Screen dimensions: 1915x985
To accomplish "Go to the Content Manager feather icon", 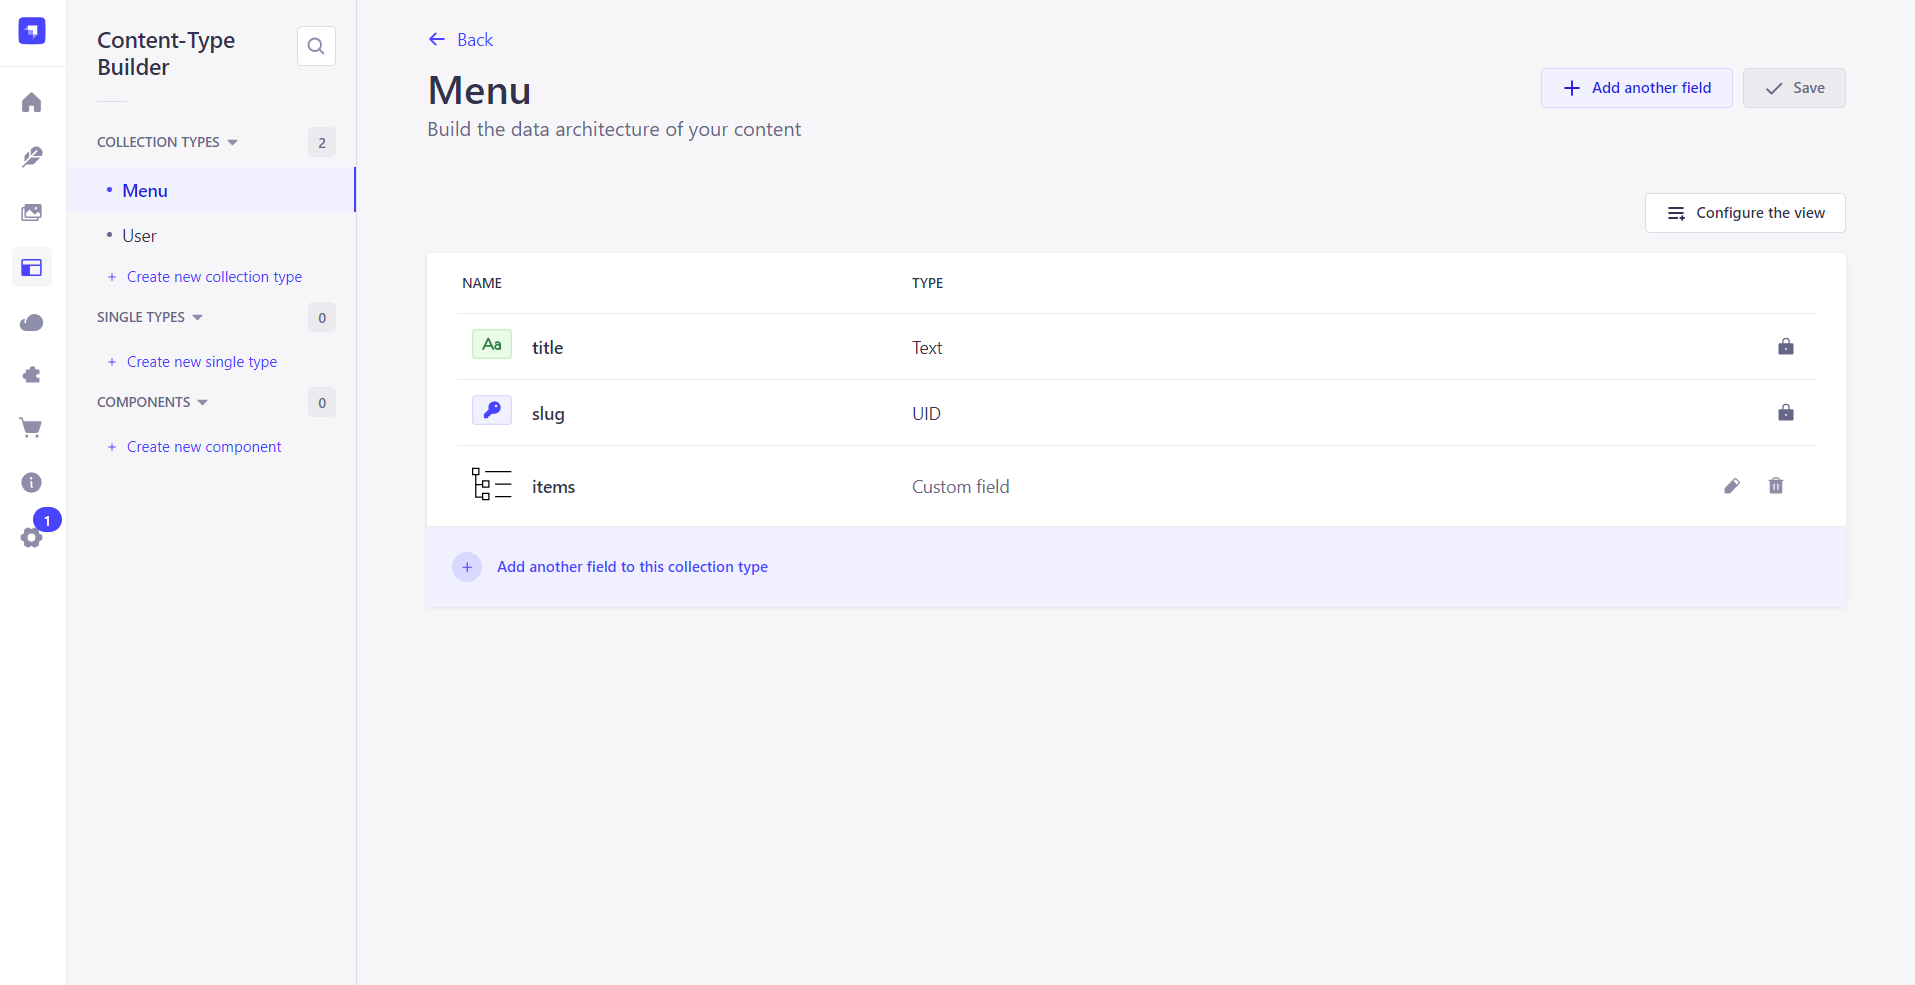I will 32,157.
